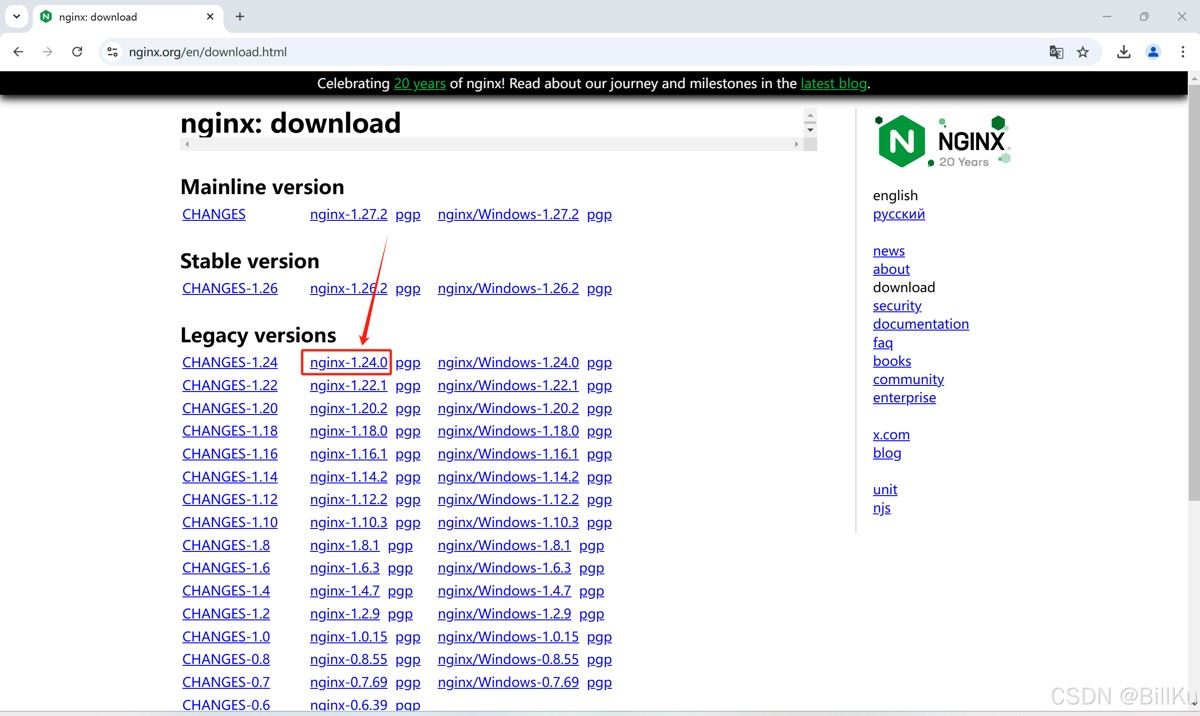Click the NGINX 20 Years logo
This screenshot has height=716, width=1200.
point(943,141)
